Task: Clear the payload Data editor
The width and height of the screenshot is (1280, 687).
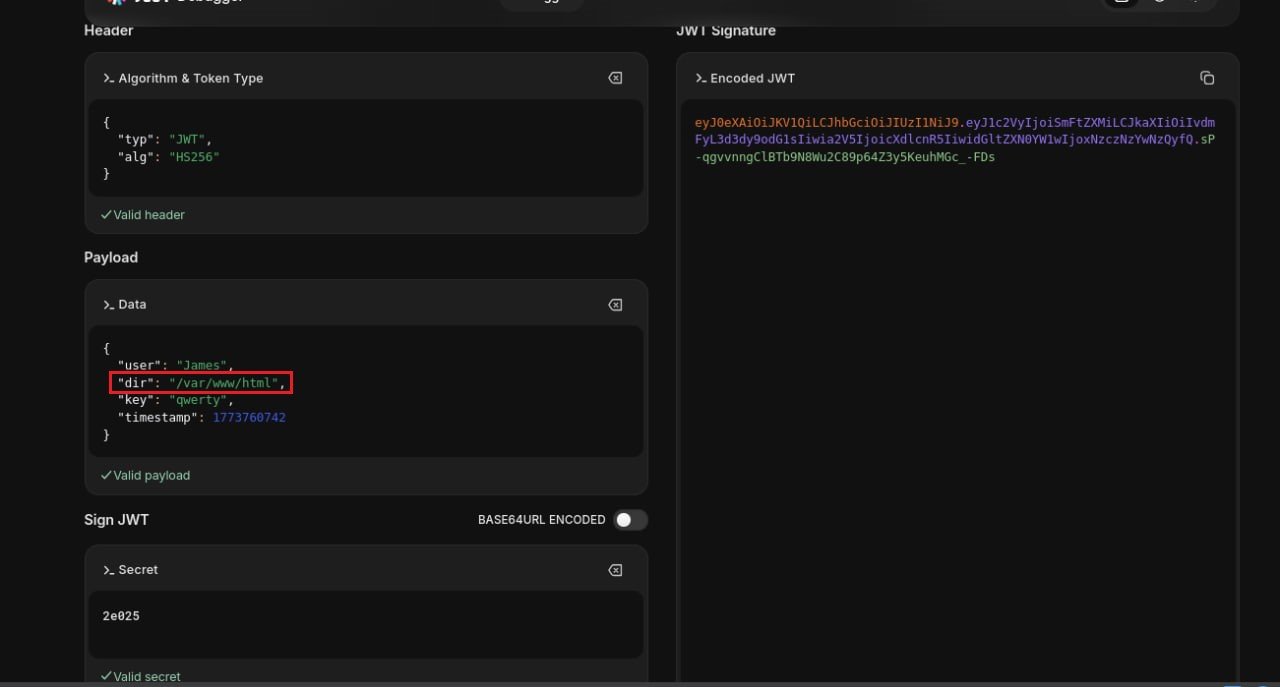Action: [615, 305]
